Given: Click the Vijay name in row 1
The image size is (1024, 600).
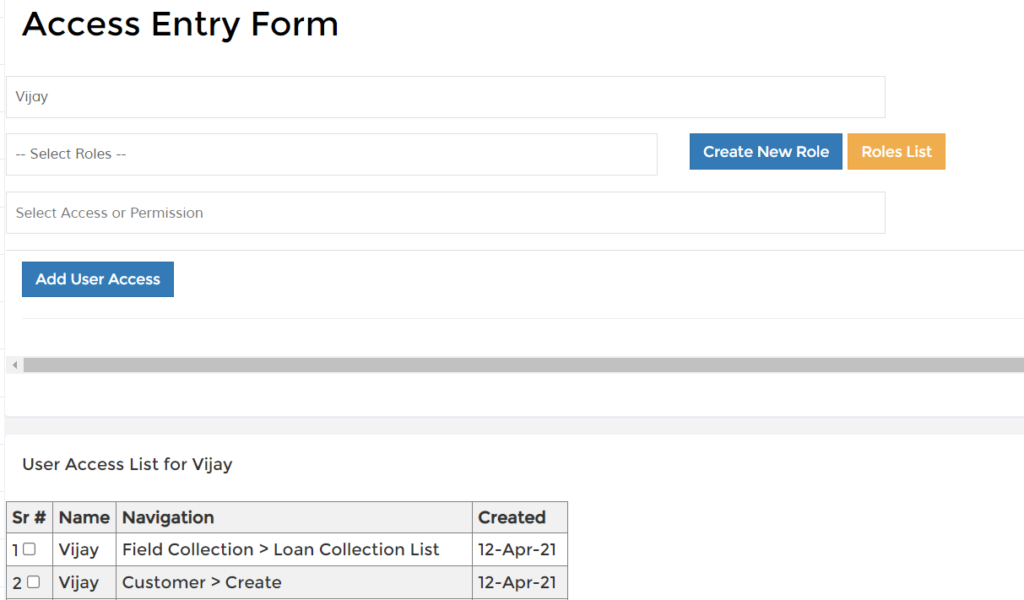Looking at the screenshot, I should [x=78, y=550].
